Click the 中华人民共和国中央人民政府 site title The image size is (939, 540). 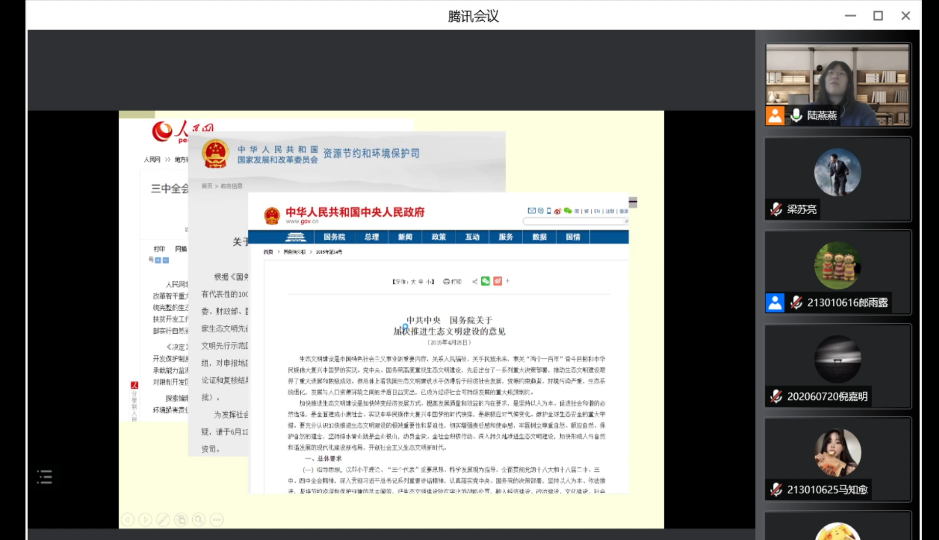click(x=354, y=213)
